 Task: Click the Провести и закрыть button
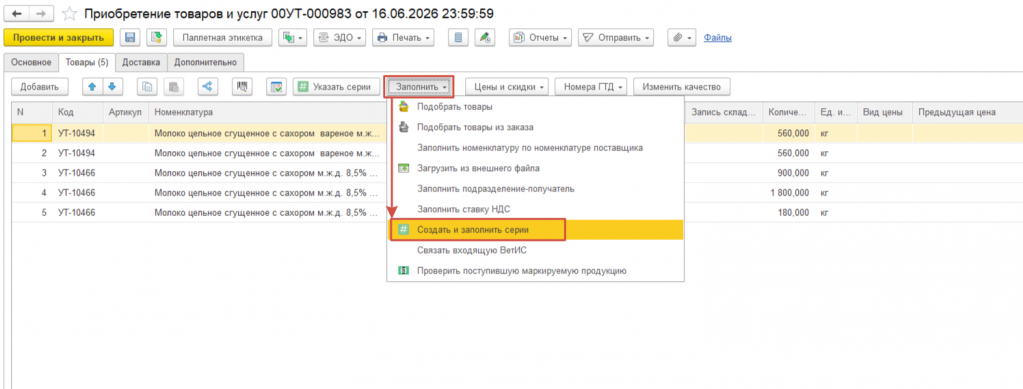point(59,38)
